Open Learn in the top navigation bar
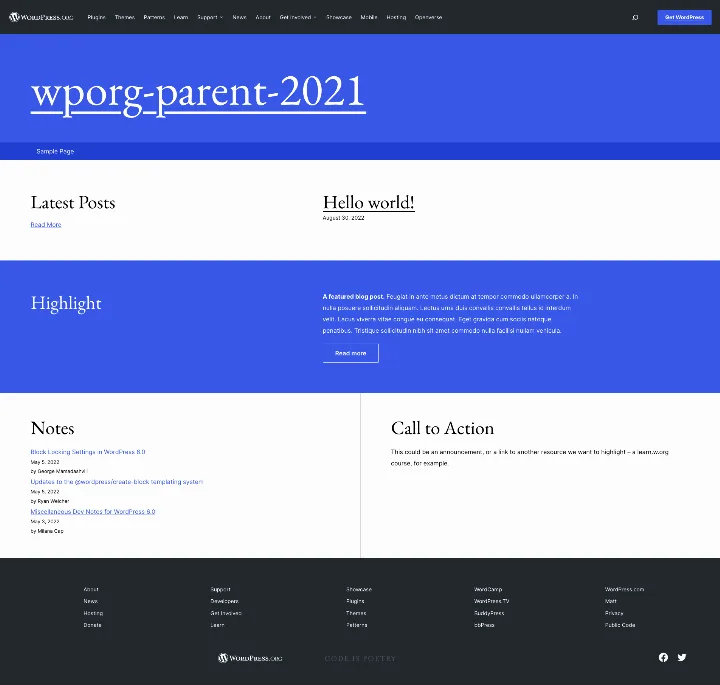Image resolution: width=720 pixels, height=685 pixels. point(181,17)
